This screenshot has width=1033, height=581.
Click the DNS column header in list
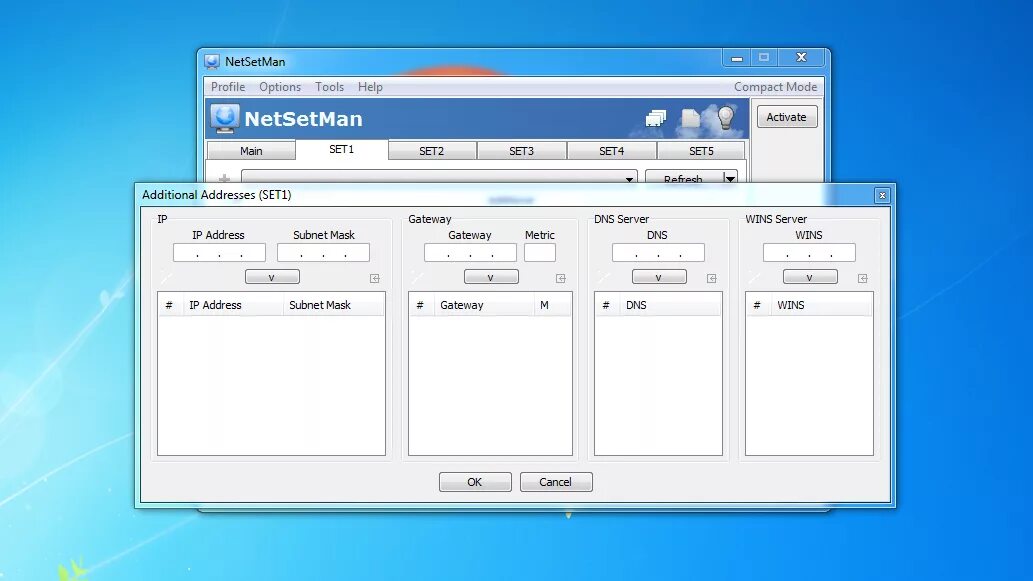coord(670,305)
